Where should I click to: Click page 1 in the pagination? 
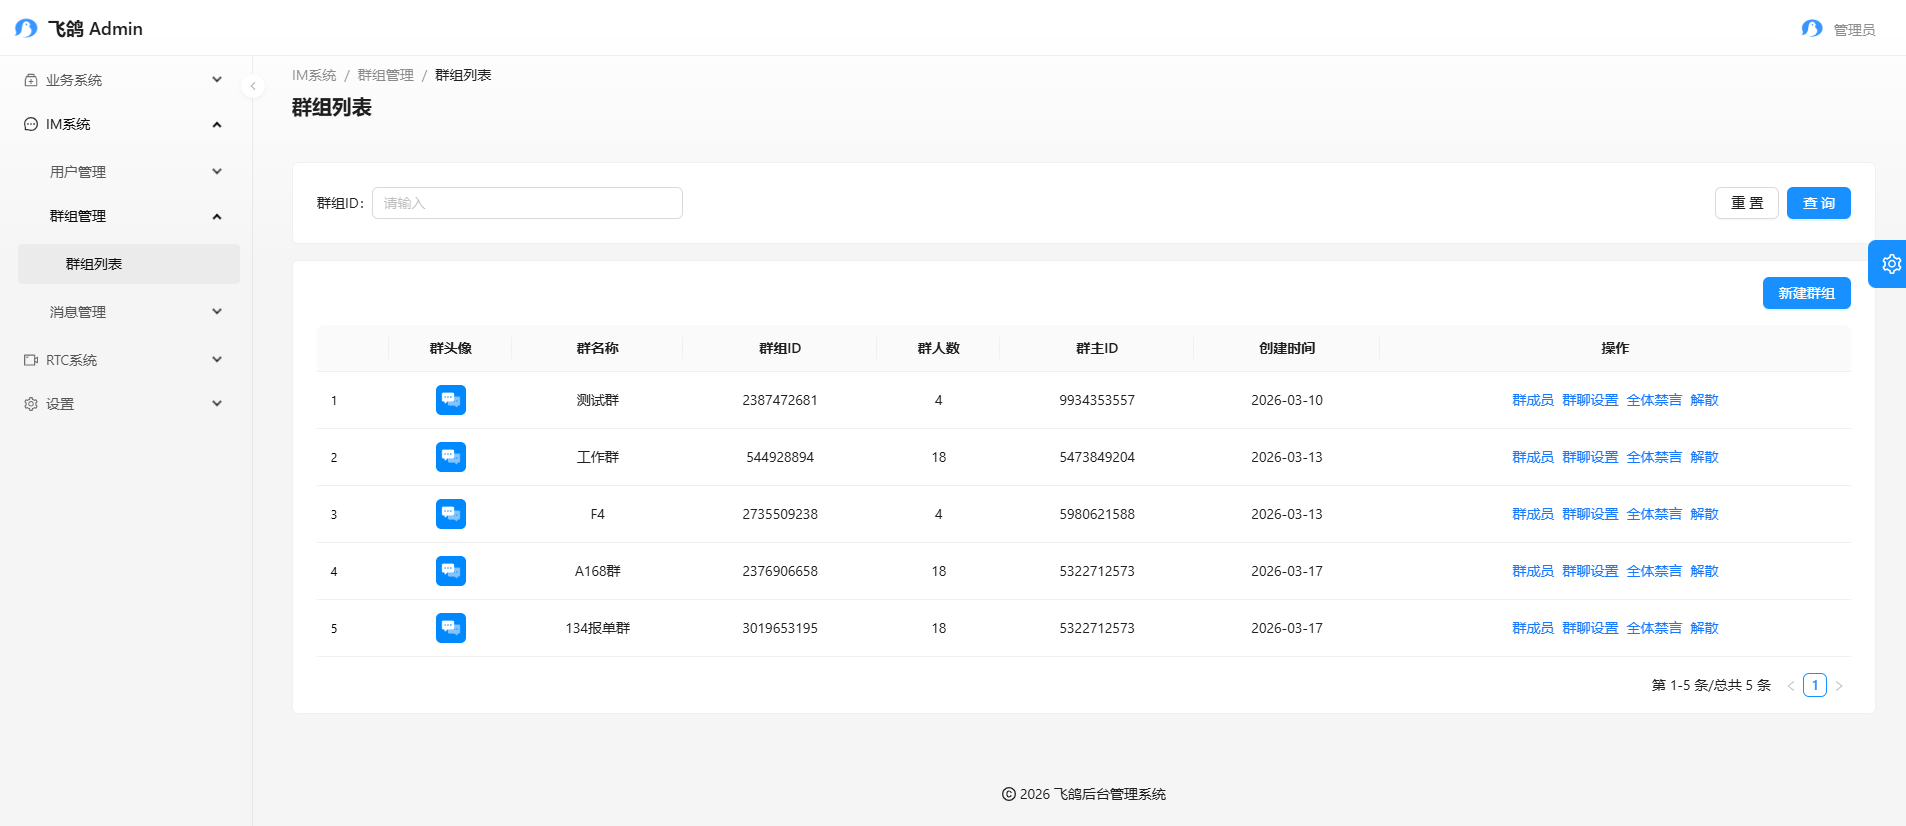(1814, 685)
